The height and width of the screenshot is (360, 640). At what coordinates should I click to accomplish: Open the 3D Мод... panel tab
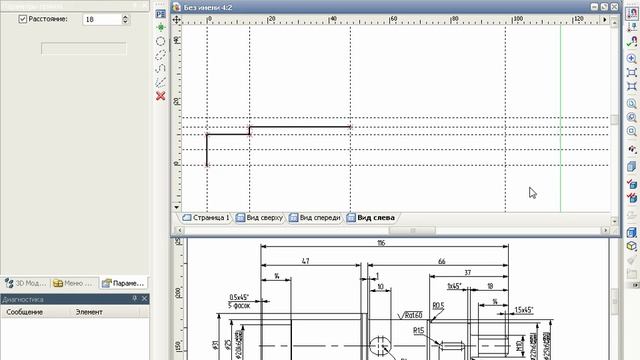point(25,283)
